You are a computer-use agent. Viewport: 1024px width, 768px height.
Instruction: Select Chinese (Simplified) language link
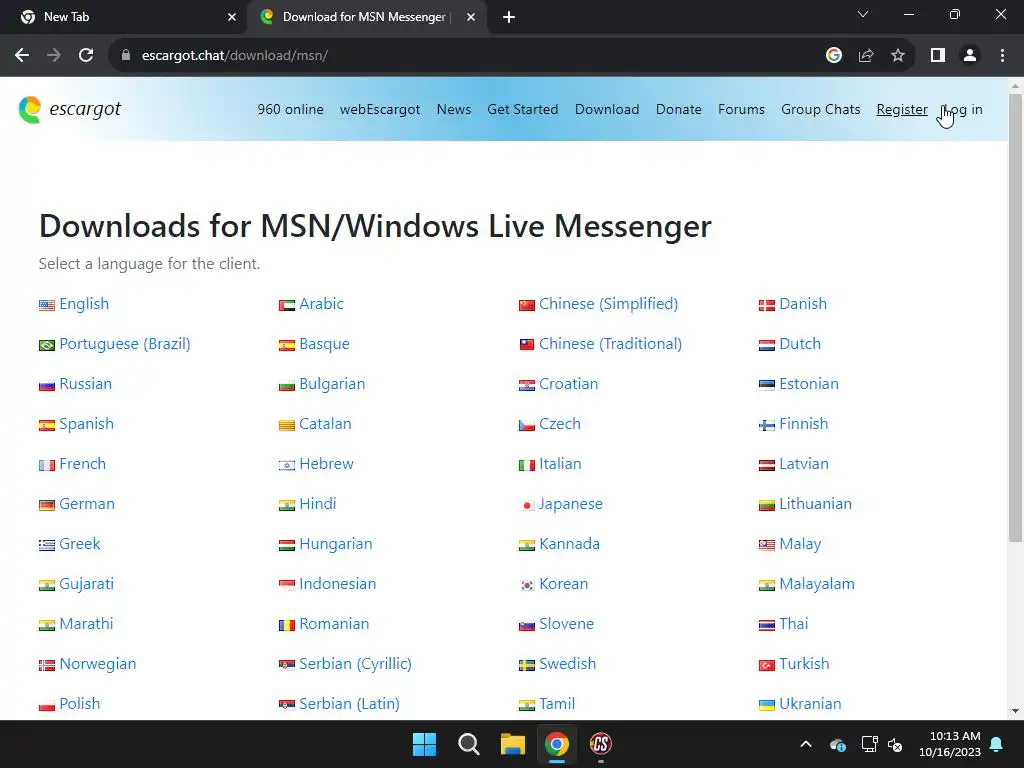608,304
